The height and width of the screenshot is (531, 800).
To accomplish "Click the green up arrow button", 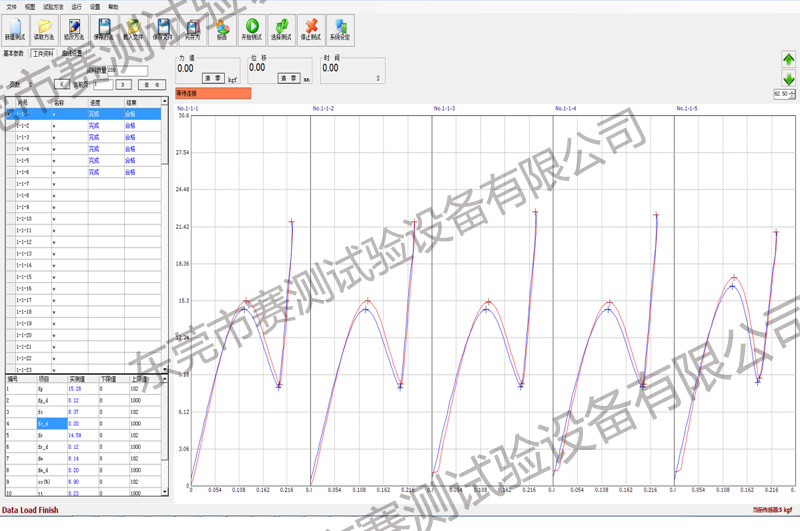I will click(x=788, y=60).
